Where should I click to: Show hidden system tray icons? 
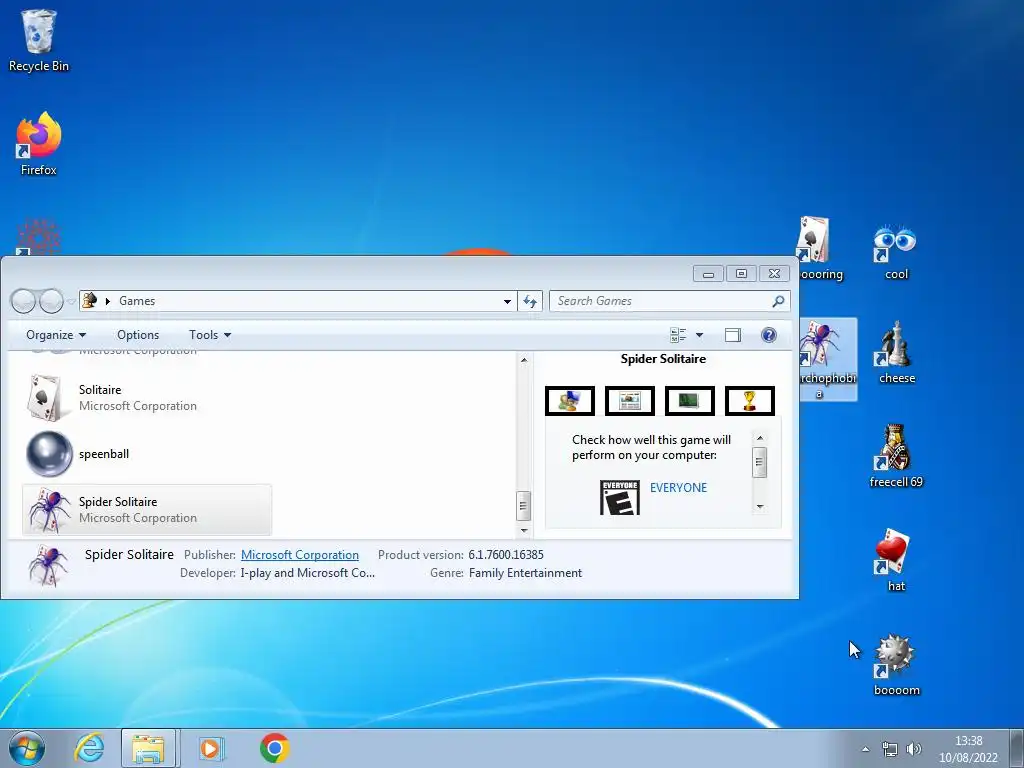coord(865,749)
